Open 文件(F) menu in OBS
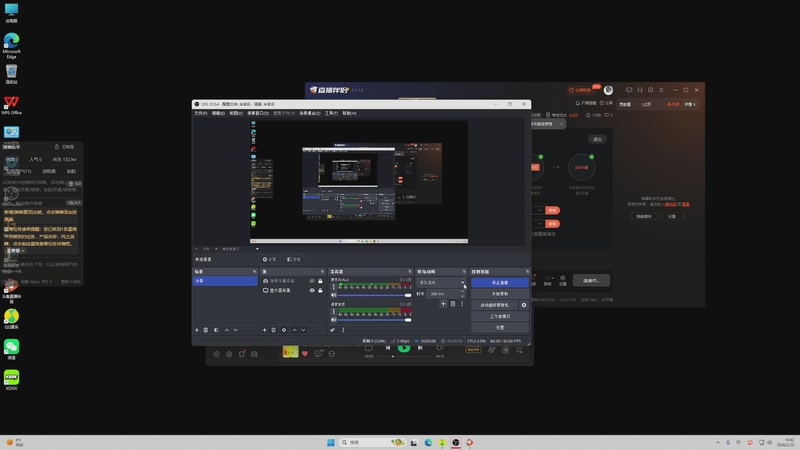Screen dimensions: 800x450 pyautogui.click(x=201, y=113)
